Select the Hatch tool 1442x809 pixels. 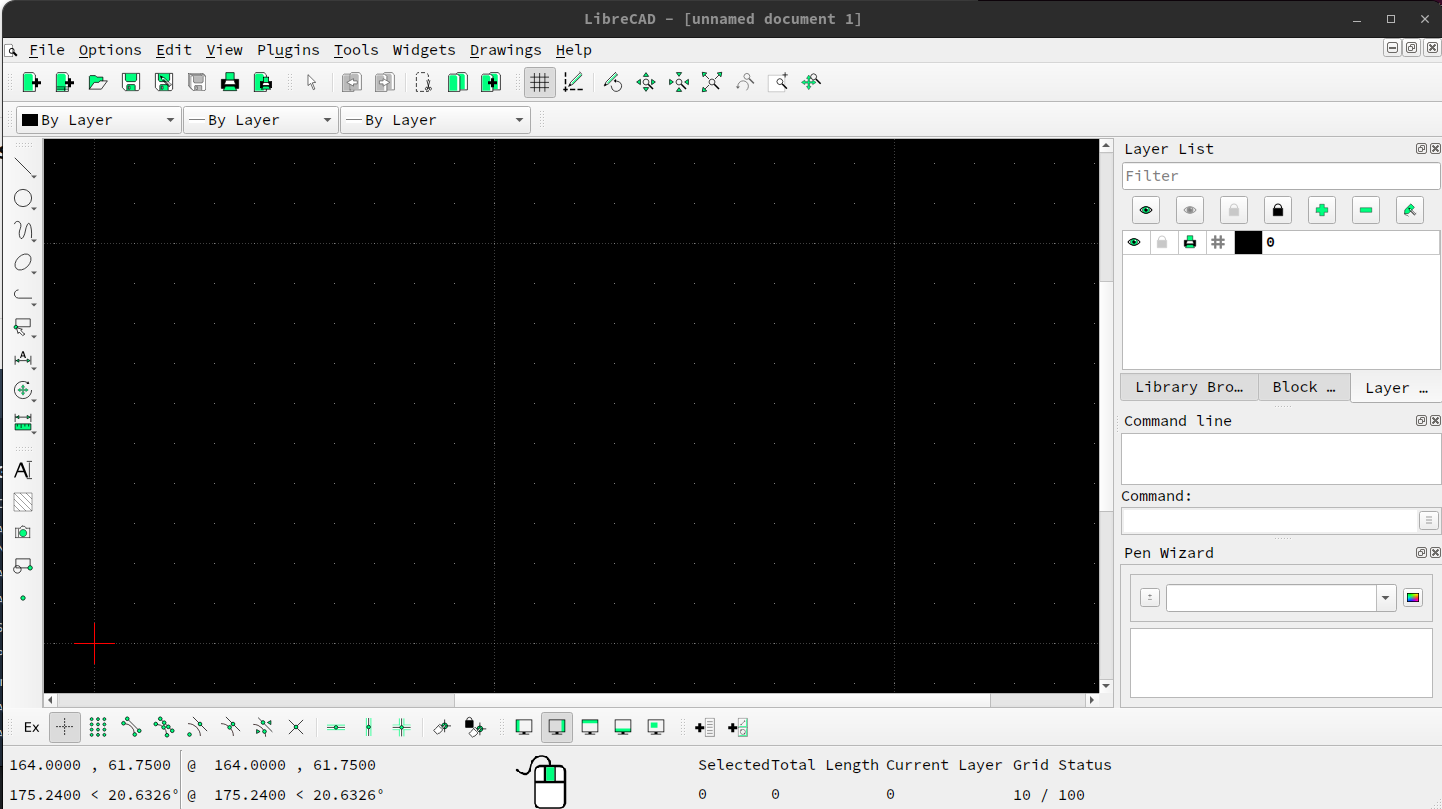coord(23,502)
